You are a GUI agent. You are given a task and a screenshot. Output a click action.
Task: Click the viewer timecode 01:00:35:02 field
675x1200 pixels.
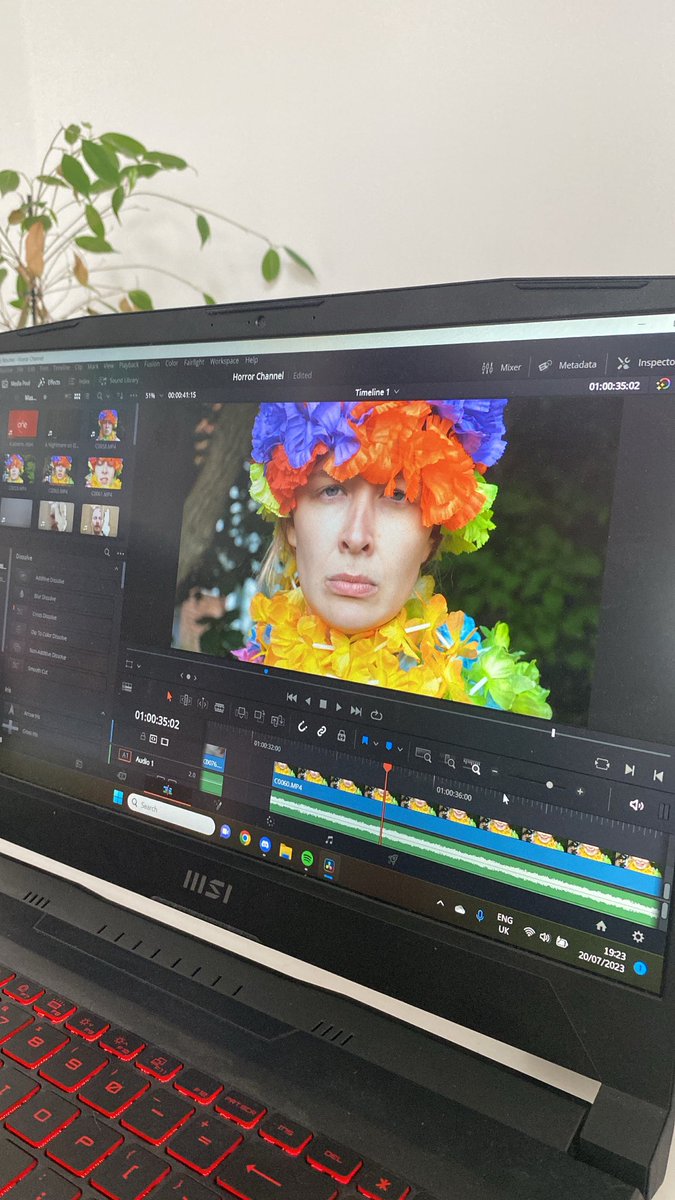pos(614,386)
